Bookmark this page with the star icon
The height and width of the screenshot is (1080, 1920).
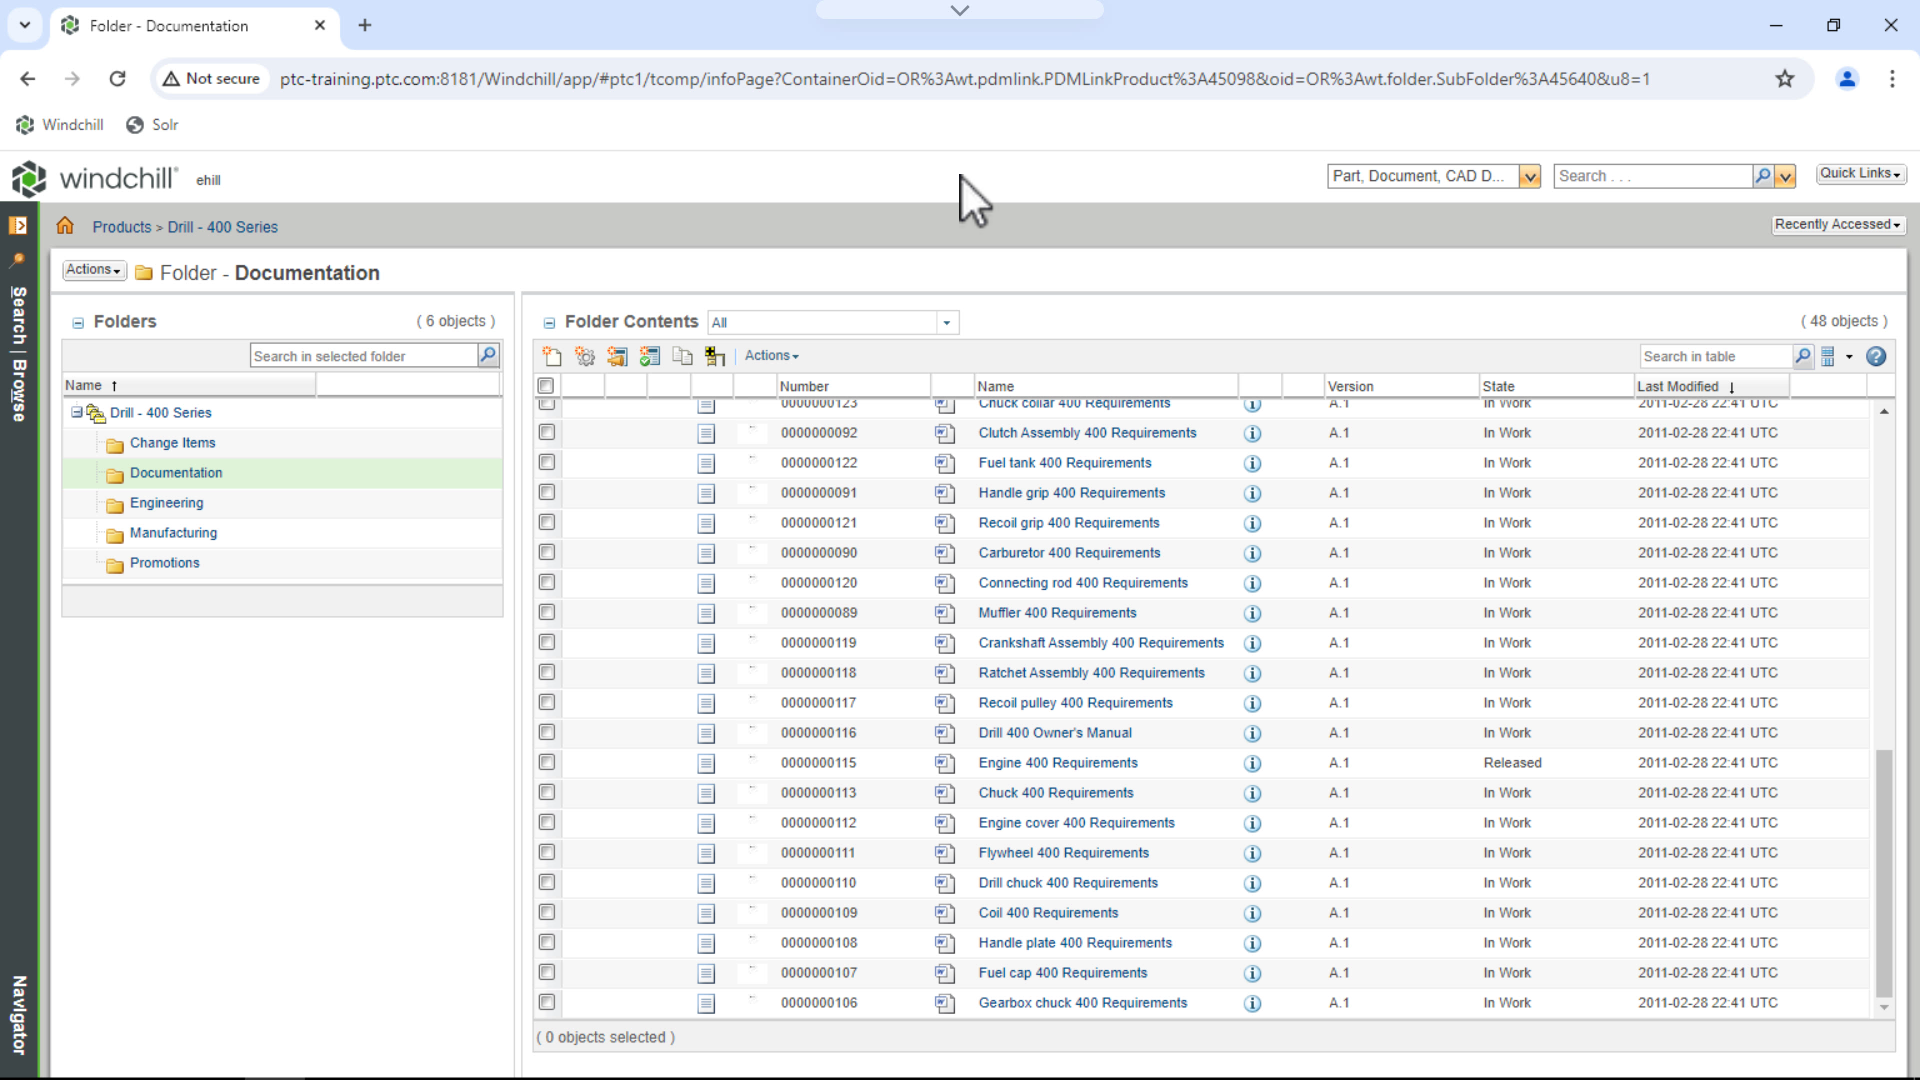(1785, 79)
